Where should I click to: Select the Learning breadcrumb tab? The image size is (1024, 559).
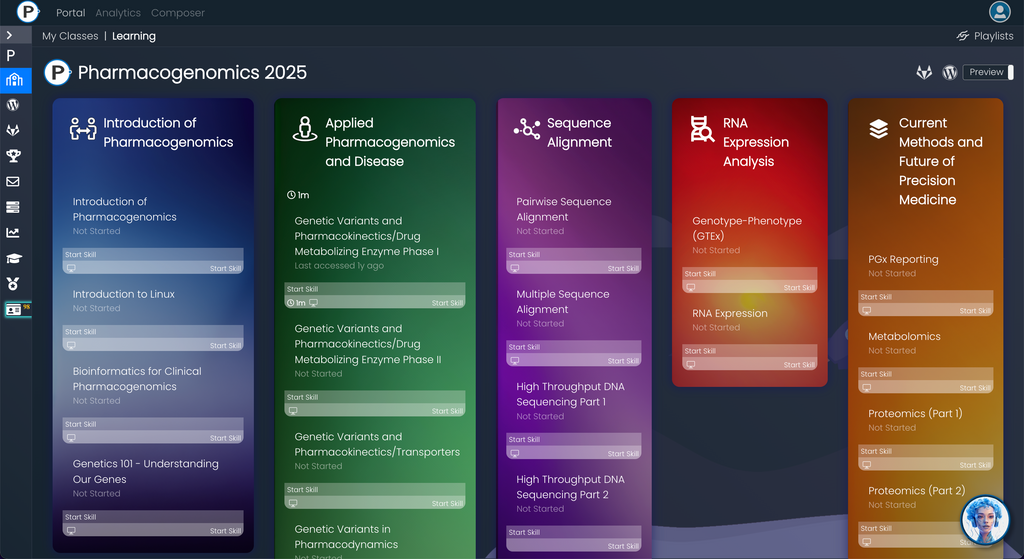pyautogui.click(x=134, y=36)
